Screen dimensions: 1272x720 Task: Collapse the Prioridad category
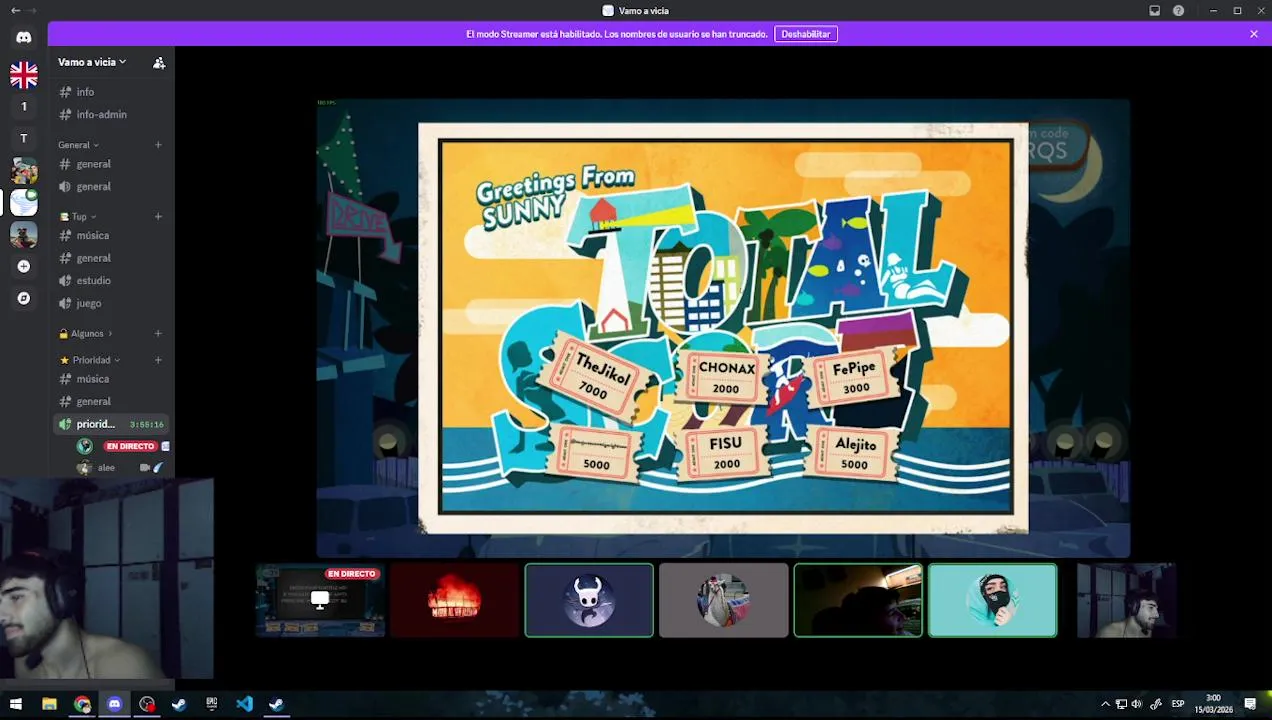(90, 360)
